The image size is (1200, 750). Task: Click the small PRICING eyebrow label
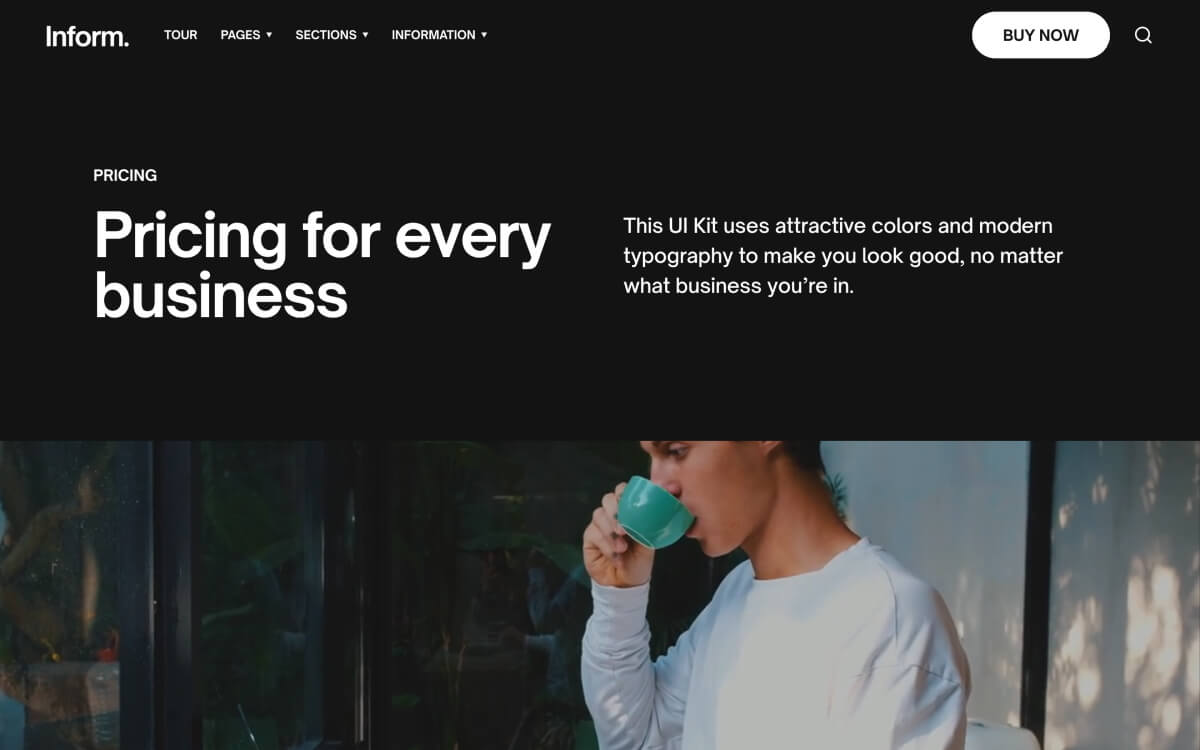125,175
